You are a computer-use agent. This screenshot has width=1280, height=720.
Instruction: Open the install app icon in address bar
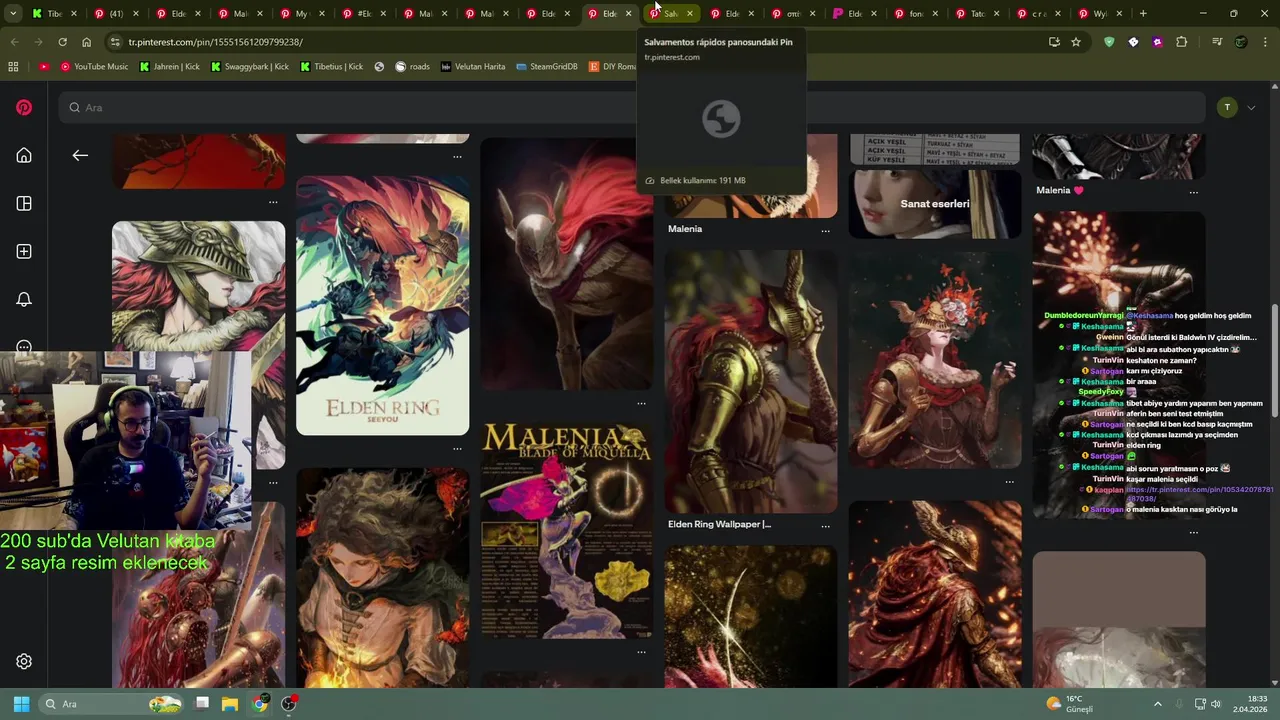pyautogui.click(x=1054, y=42)
